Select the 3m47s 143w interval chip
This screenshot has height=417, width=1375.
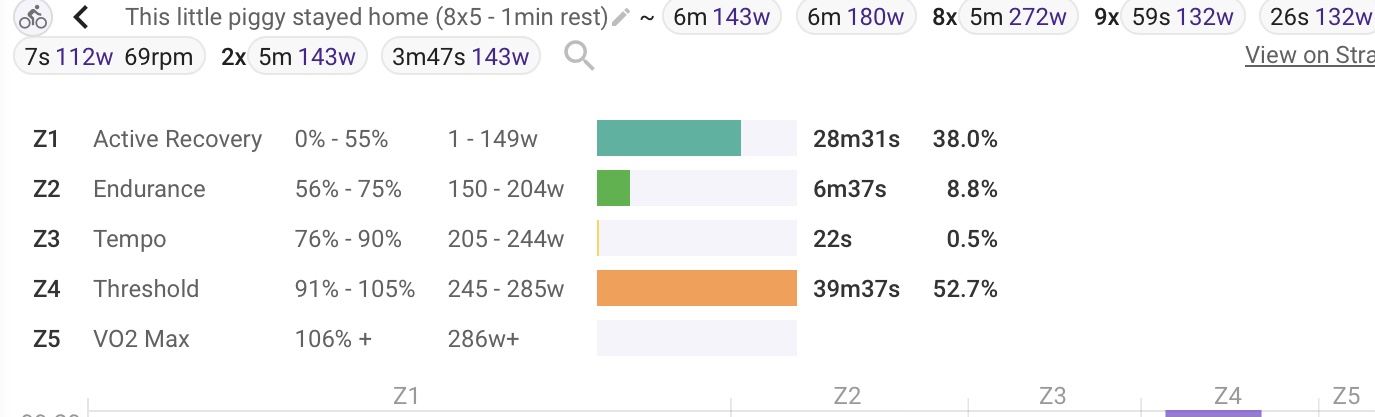[x=460, y=57]
